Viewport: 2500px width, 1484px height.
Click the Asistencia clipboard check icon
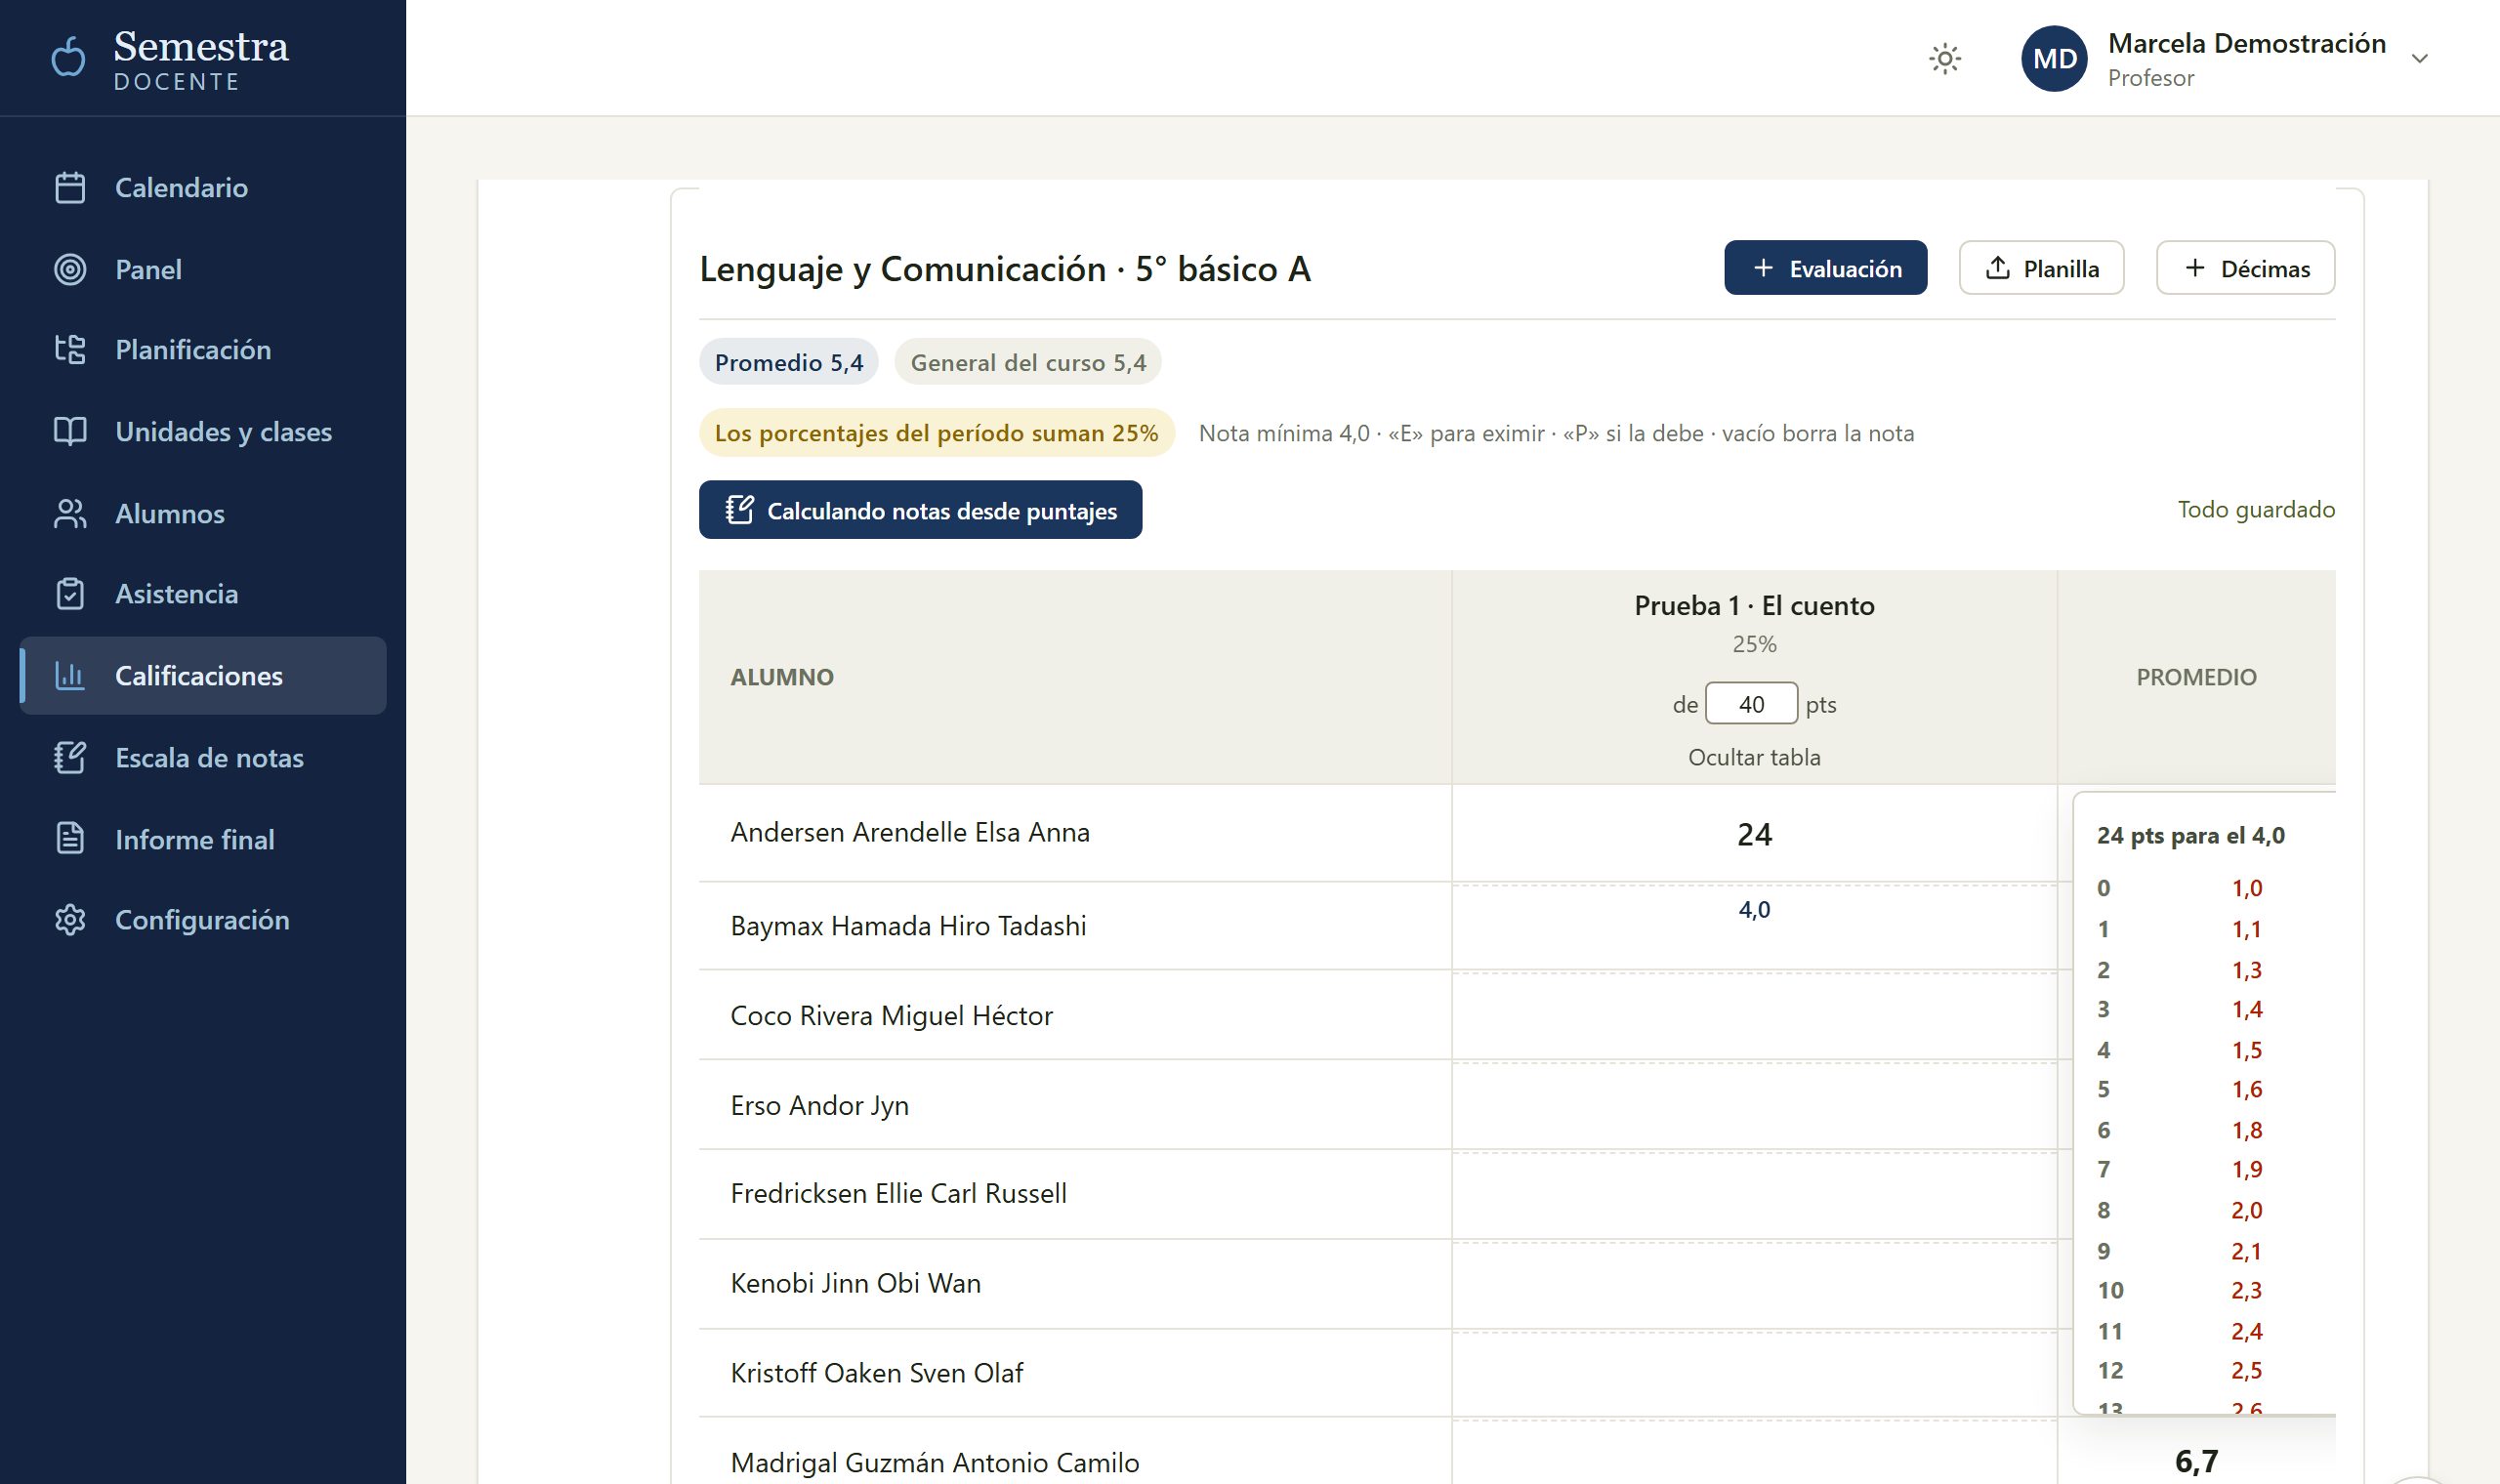70,594
